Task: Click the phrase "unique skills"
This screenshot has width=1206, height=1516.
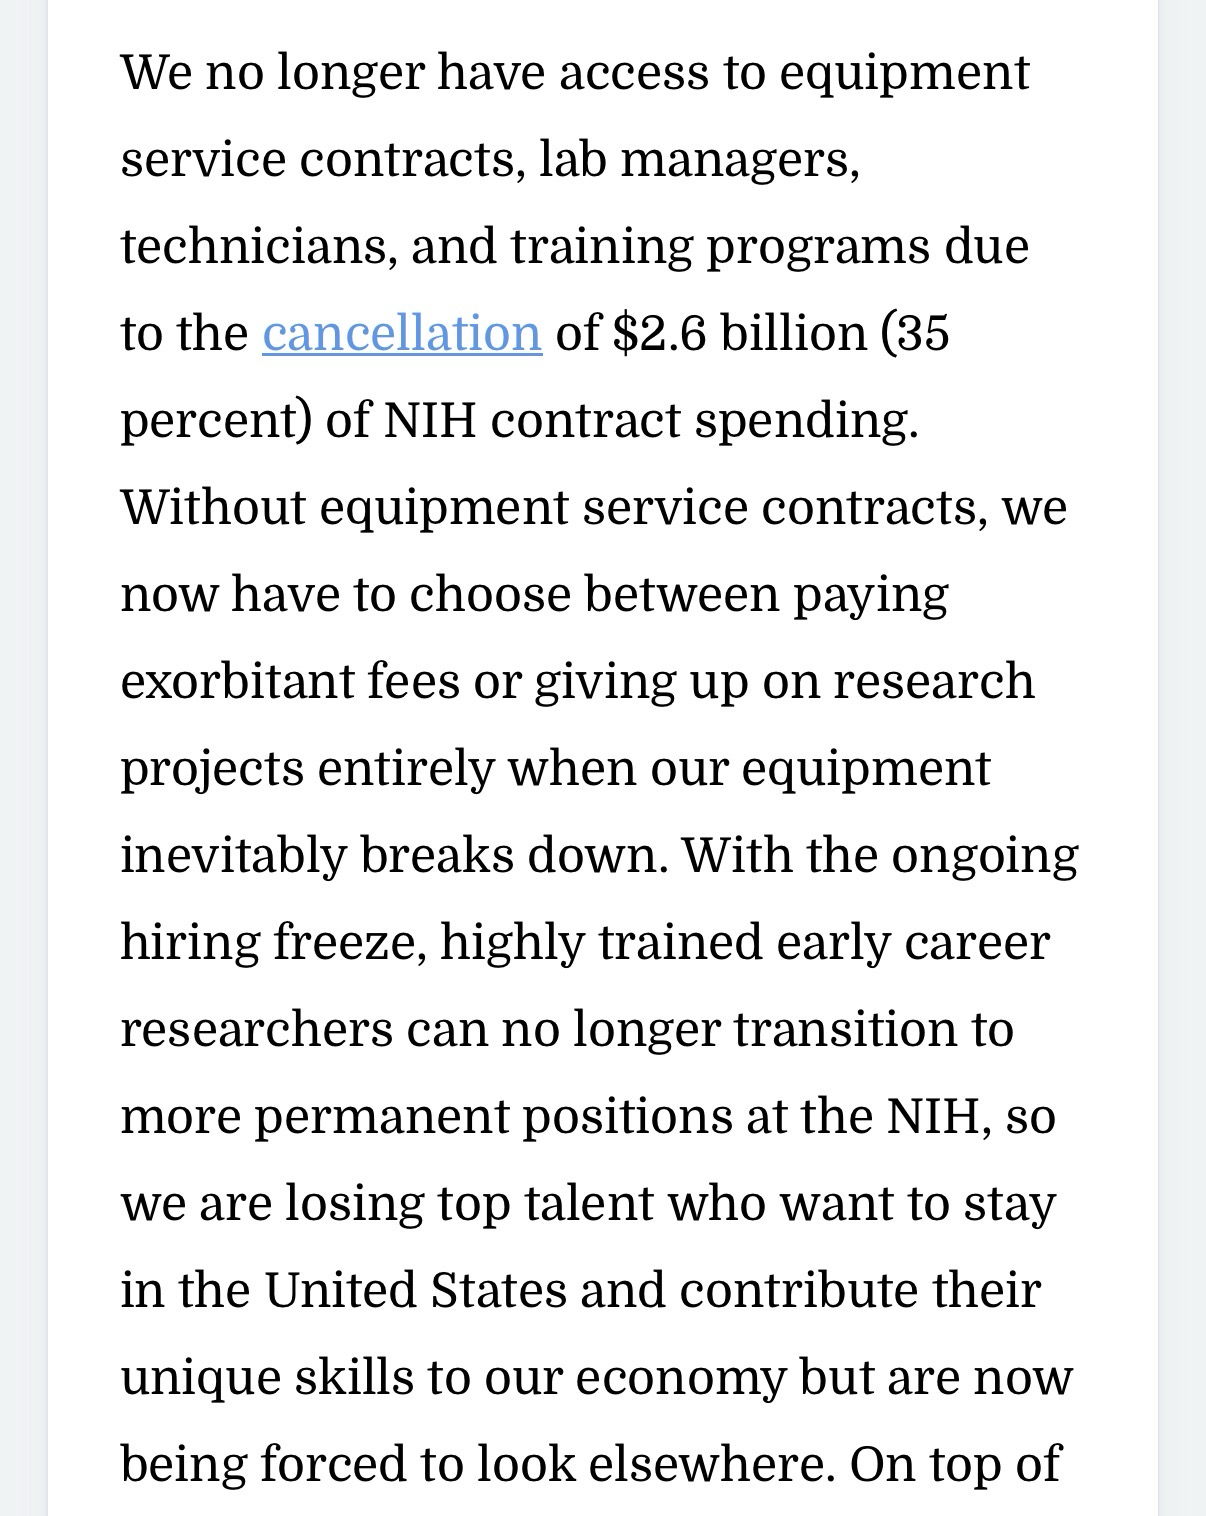Action: point(267,1377)
